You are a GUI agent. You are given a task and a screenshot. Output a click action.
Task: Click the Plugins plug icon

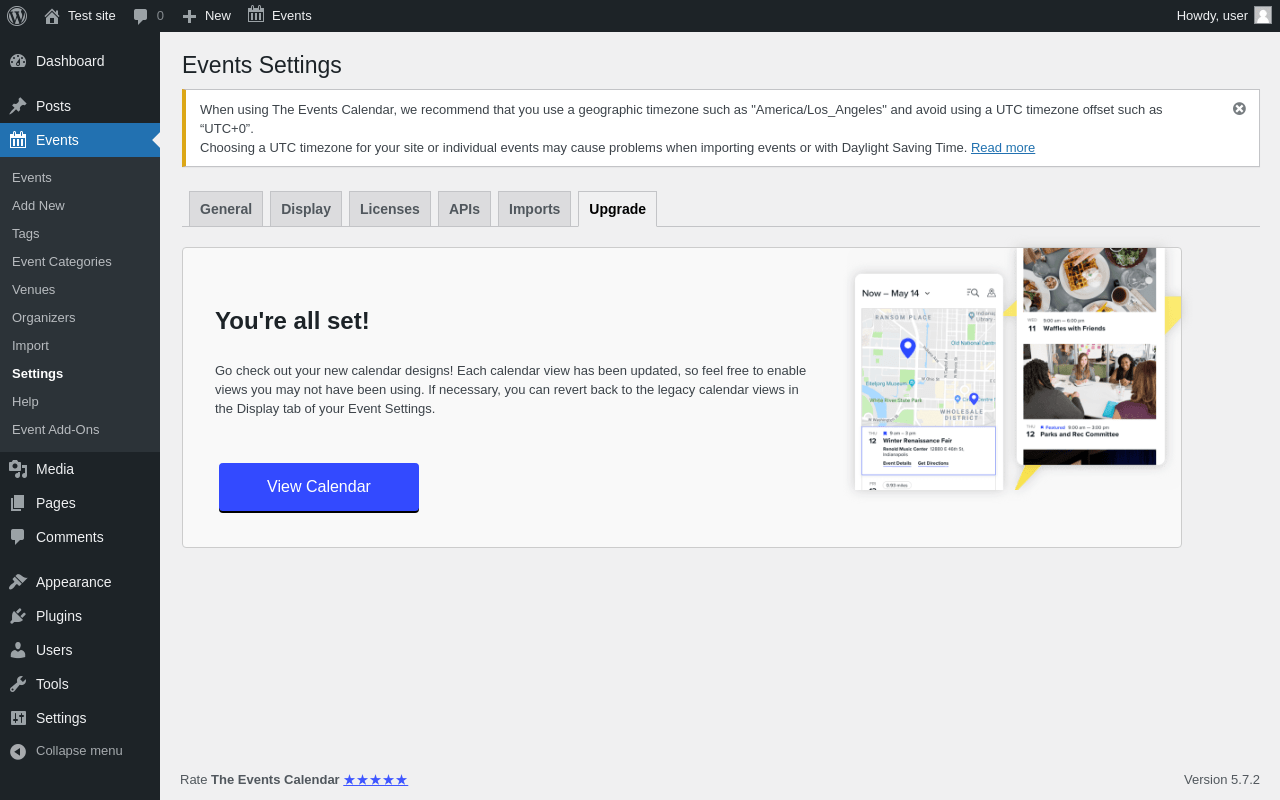(x=18, y=616)
